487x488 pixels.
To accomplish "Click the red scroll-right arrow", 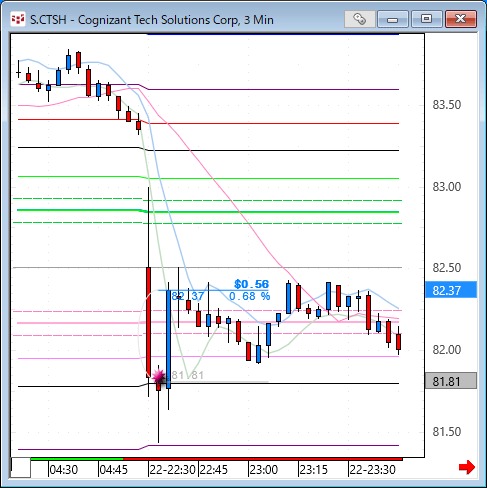I will pos(467,467).
